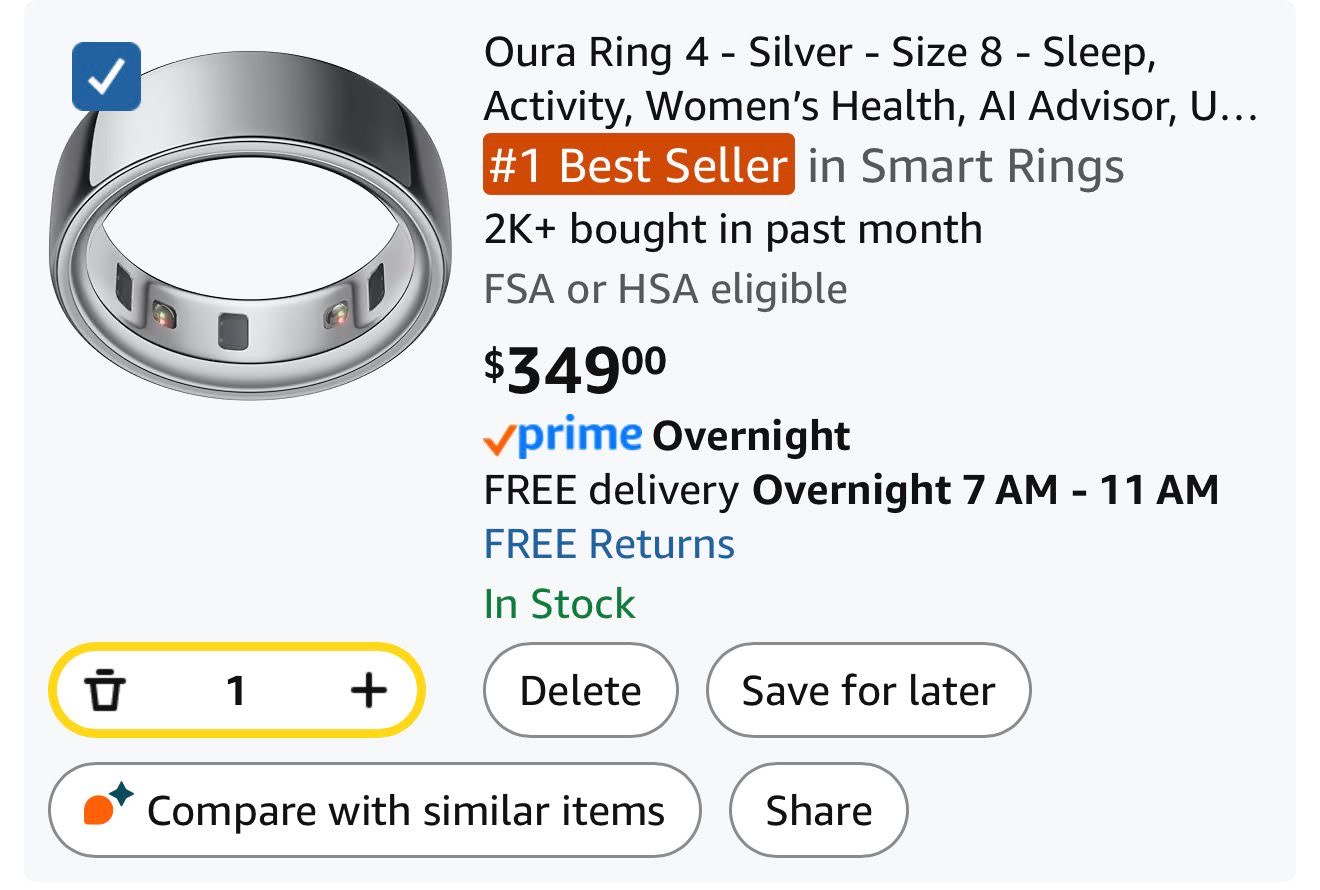The width and height of the screenshot is (1320, 890).
Task: Click the quantity number 1 in the stepper
Action: point(236,690)
